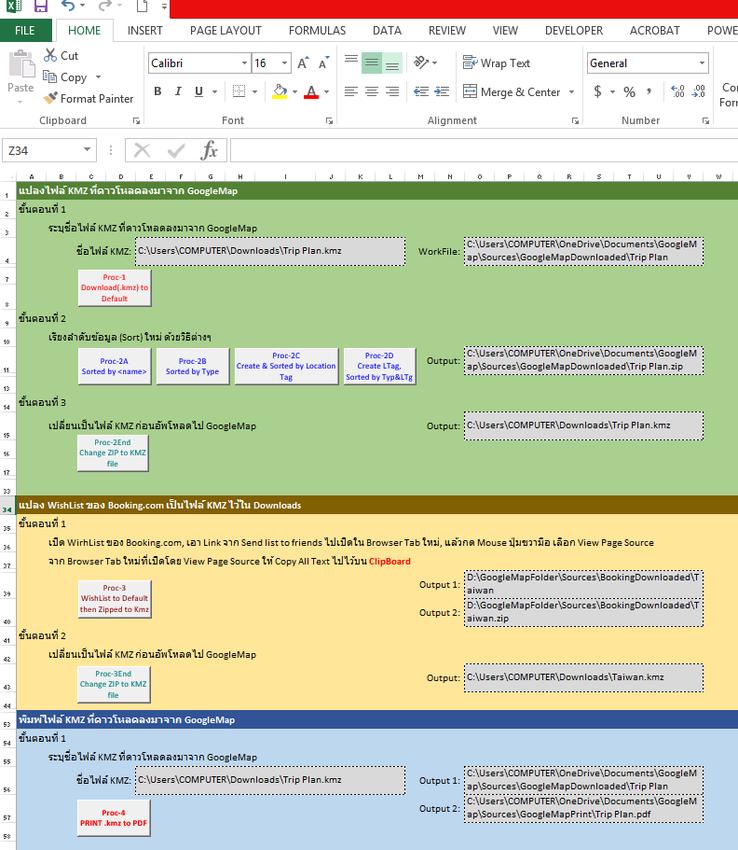This screenshot has height=850, width=738.
Task: Open the font size 16 dropdown
Action: click(x=284, y=63)
